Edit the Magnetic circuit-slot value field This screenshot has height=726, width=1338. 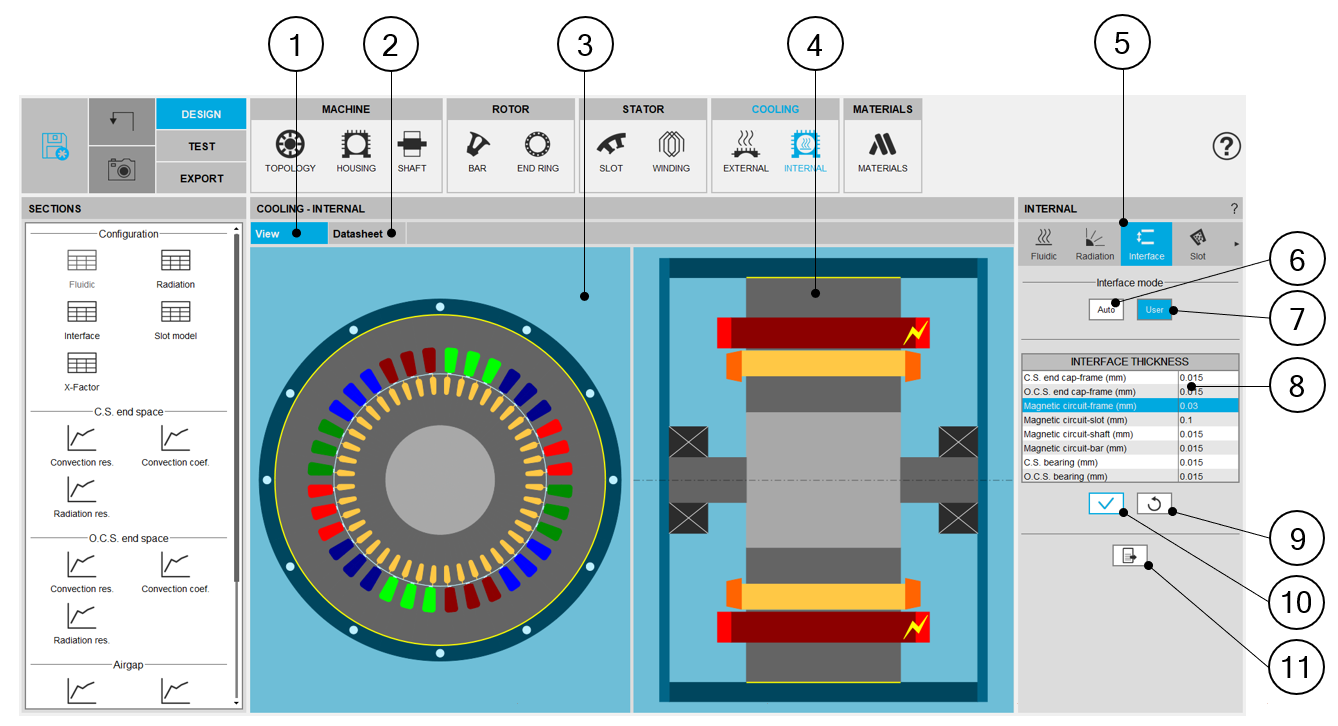[x=1207, y=421]
